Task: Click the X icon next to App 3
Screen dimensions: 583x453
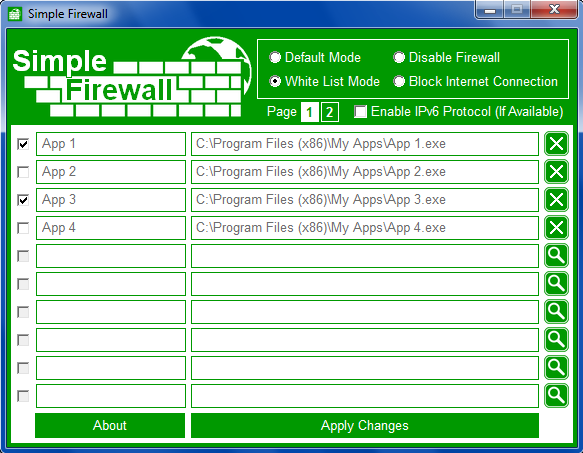Action: tap(556, 200)
